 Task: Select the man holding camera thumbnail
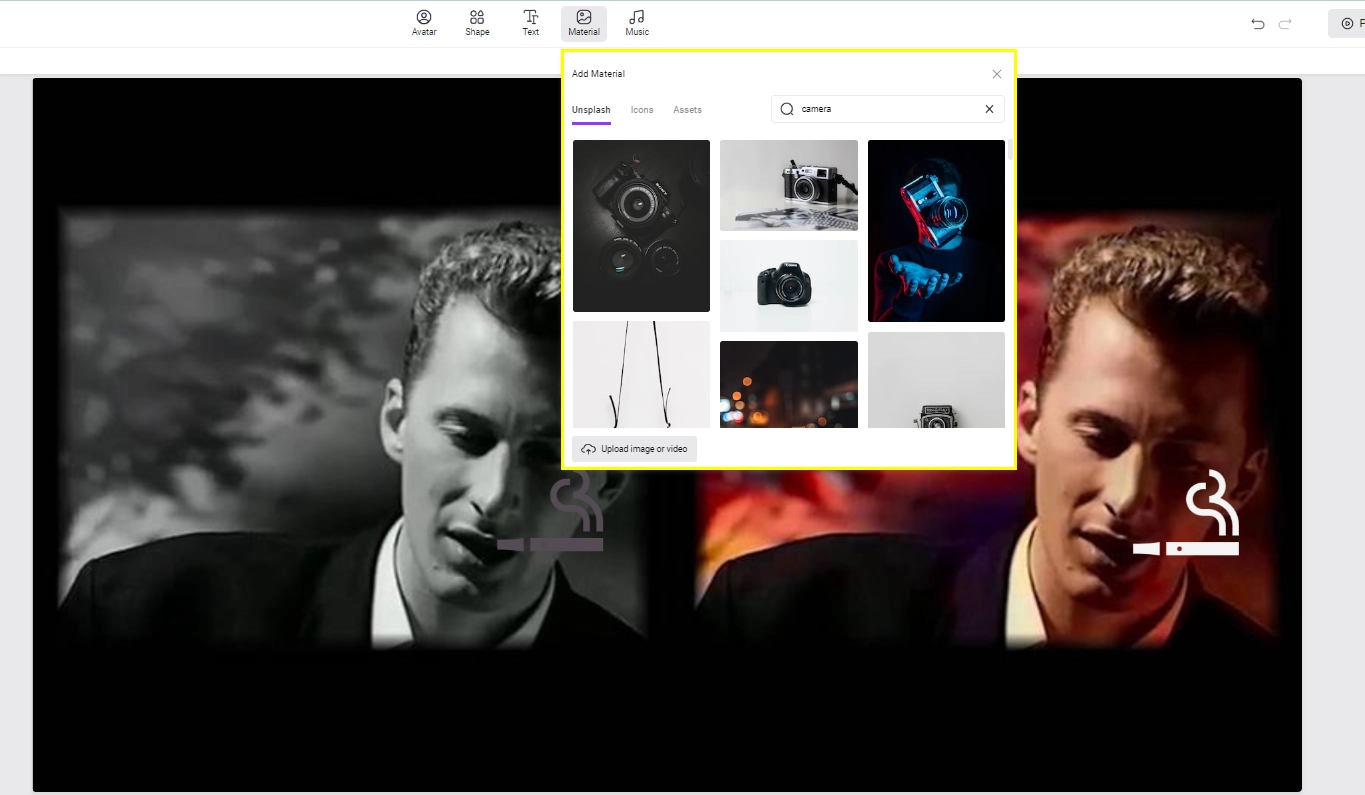(935, 231)
